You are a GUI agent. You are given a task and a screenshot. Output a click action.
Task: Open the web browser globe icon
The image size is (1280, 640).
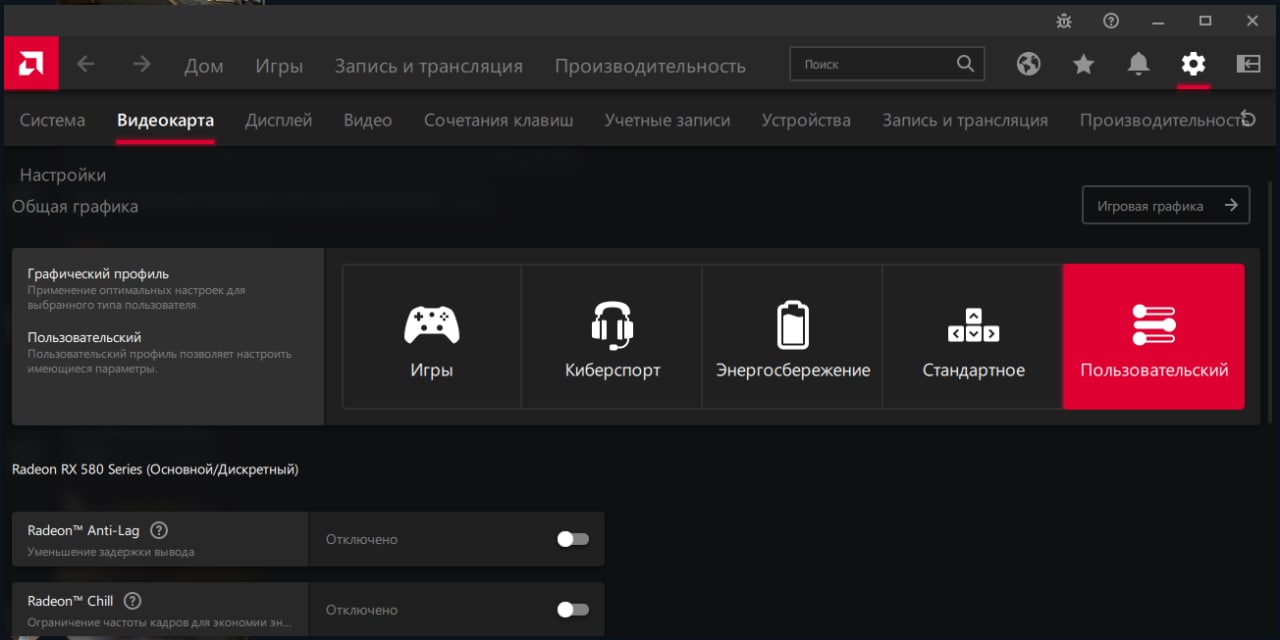(x=1028, y=64)
